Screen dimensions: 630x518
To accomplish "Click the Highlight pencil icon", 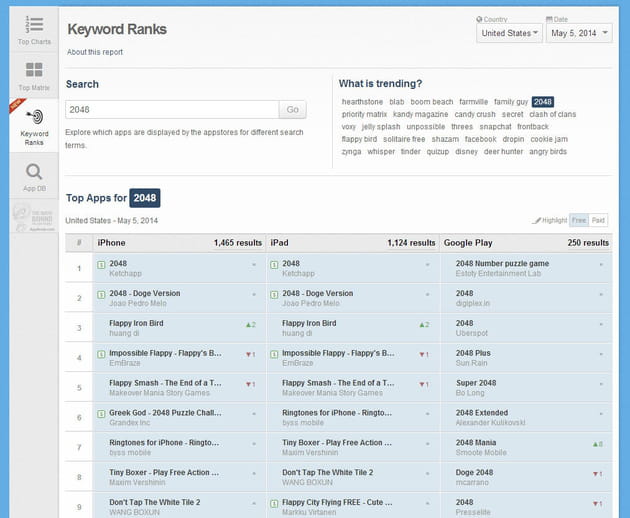I will [x=536, y=220].
